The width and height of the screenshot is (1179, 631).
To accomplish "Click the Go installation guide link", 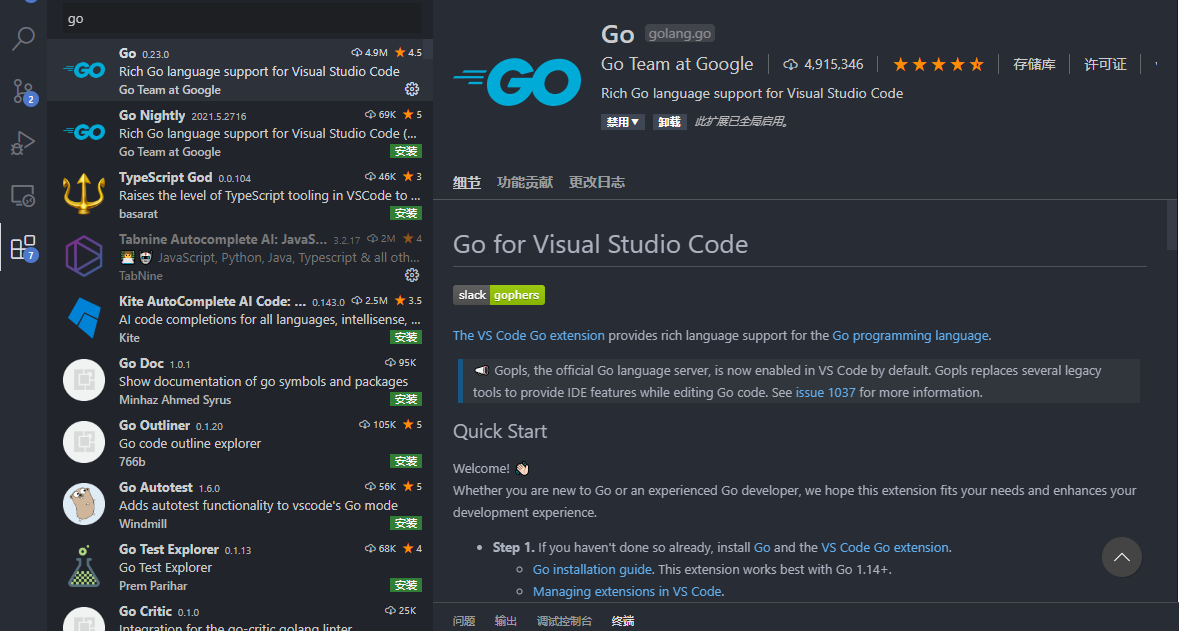I will click(x=592, y=569).
